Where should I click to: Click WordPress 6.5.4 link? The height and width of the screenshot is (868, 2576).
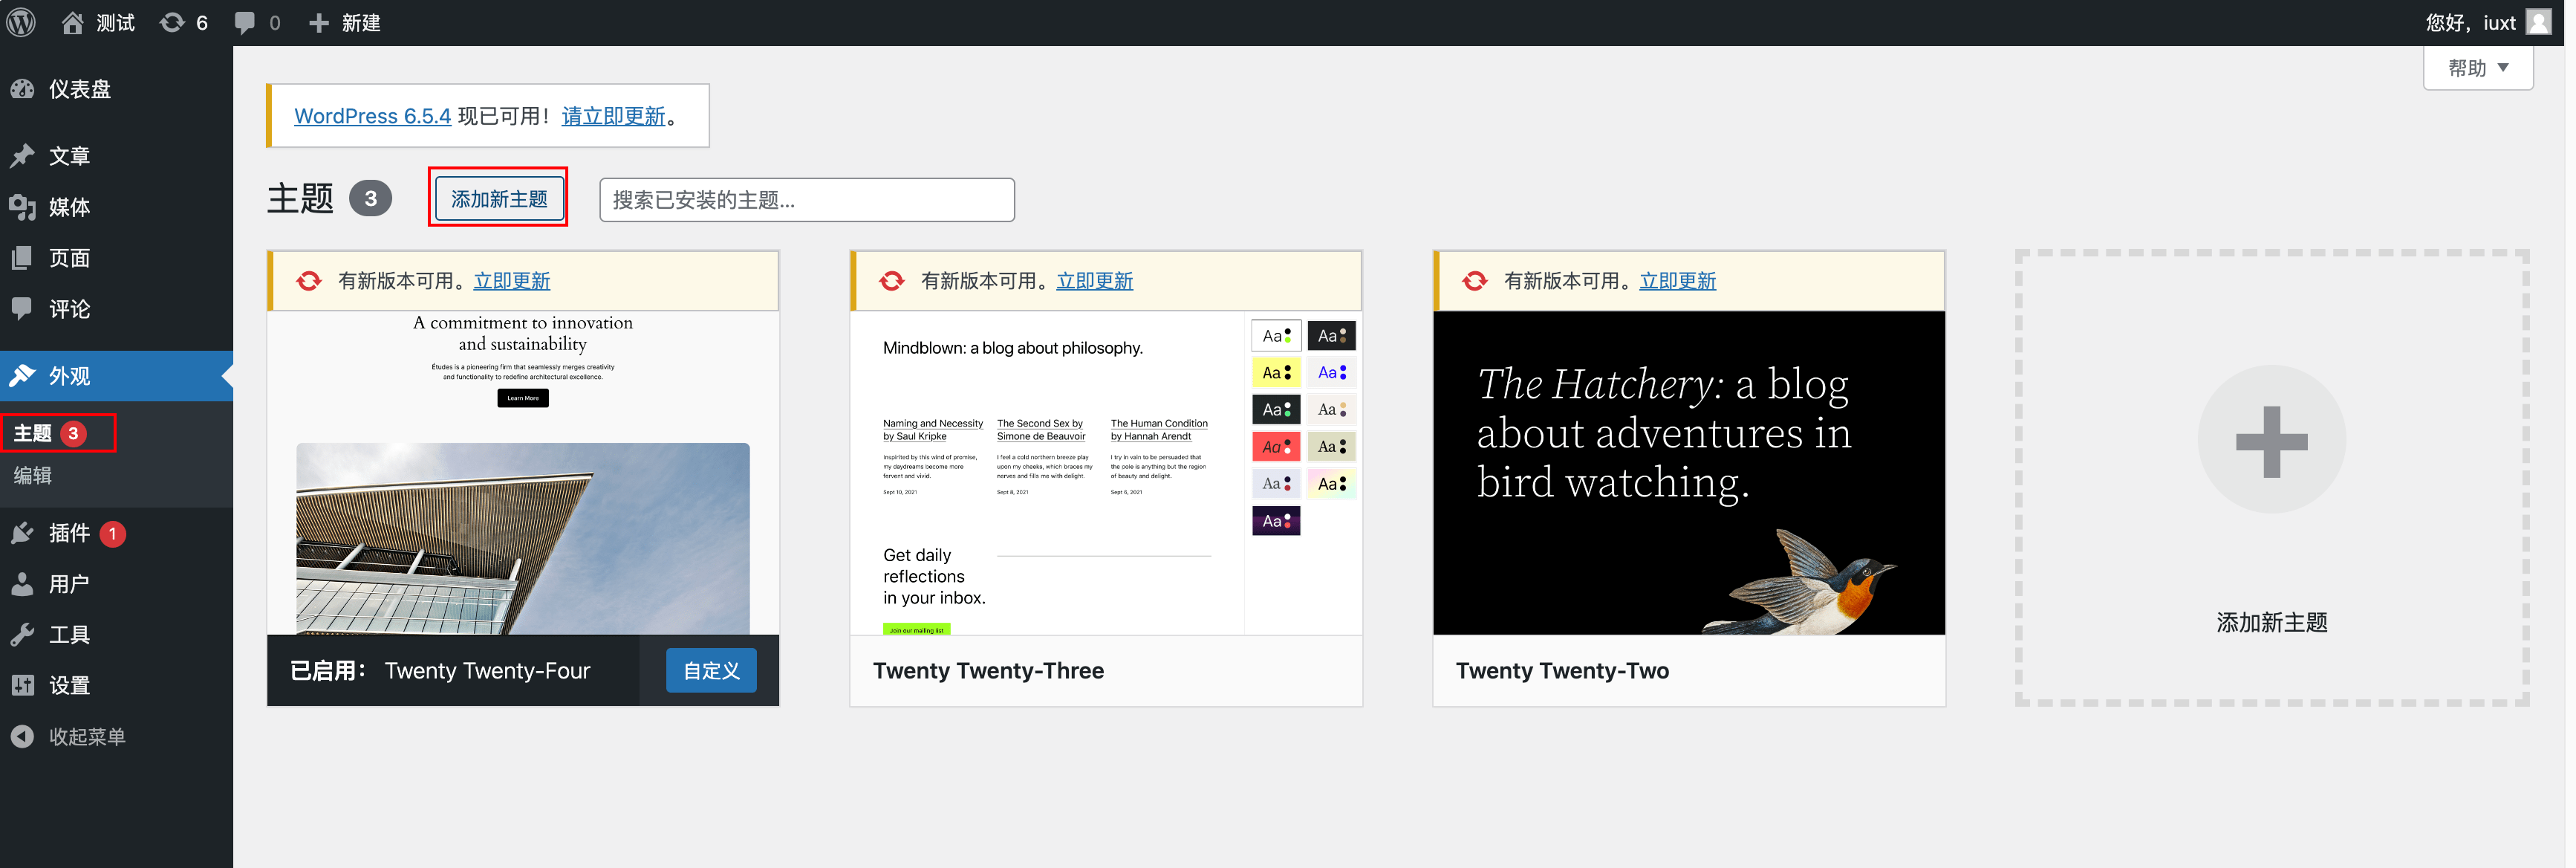(372, 116)
